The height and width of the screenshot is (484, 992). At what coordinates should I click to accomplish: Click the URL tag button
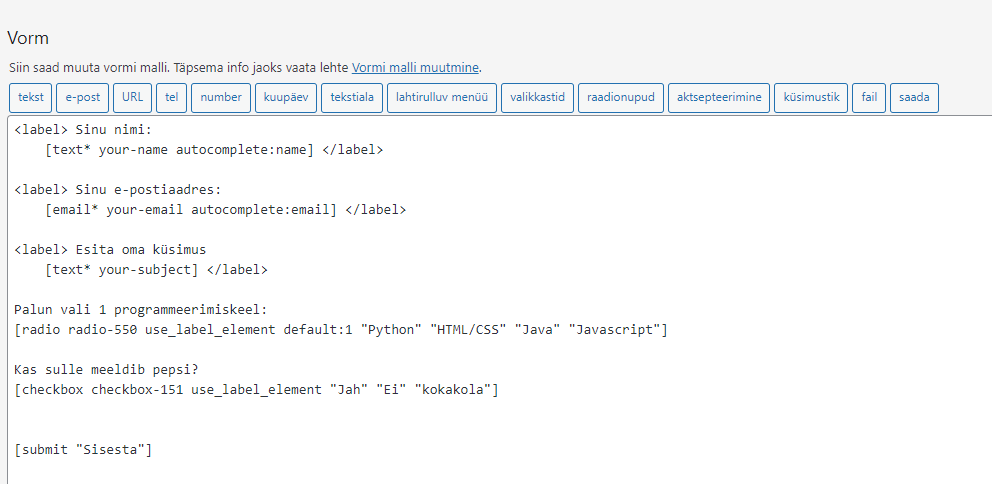click(x=132, y=97)
